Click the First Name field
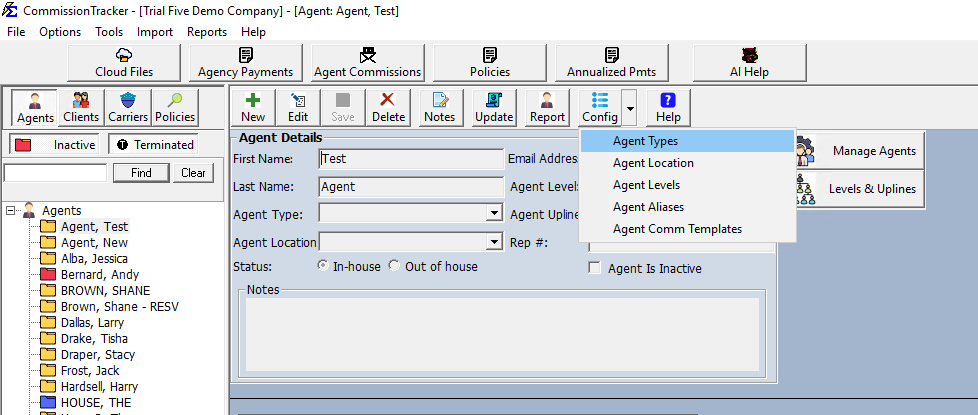Viewport: 978px width, 415px height. click(x=411, y=159)
